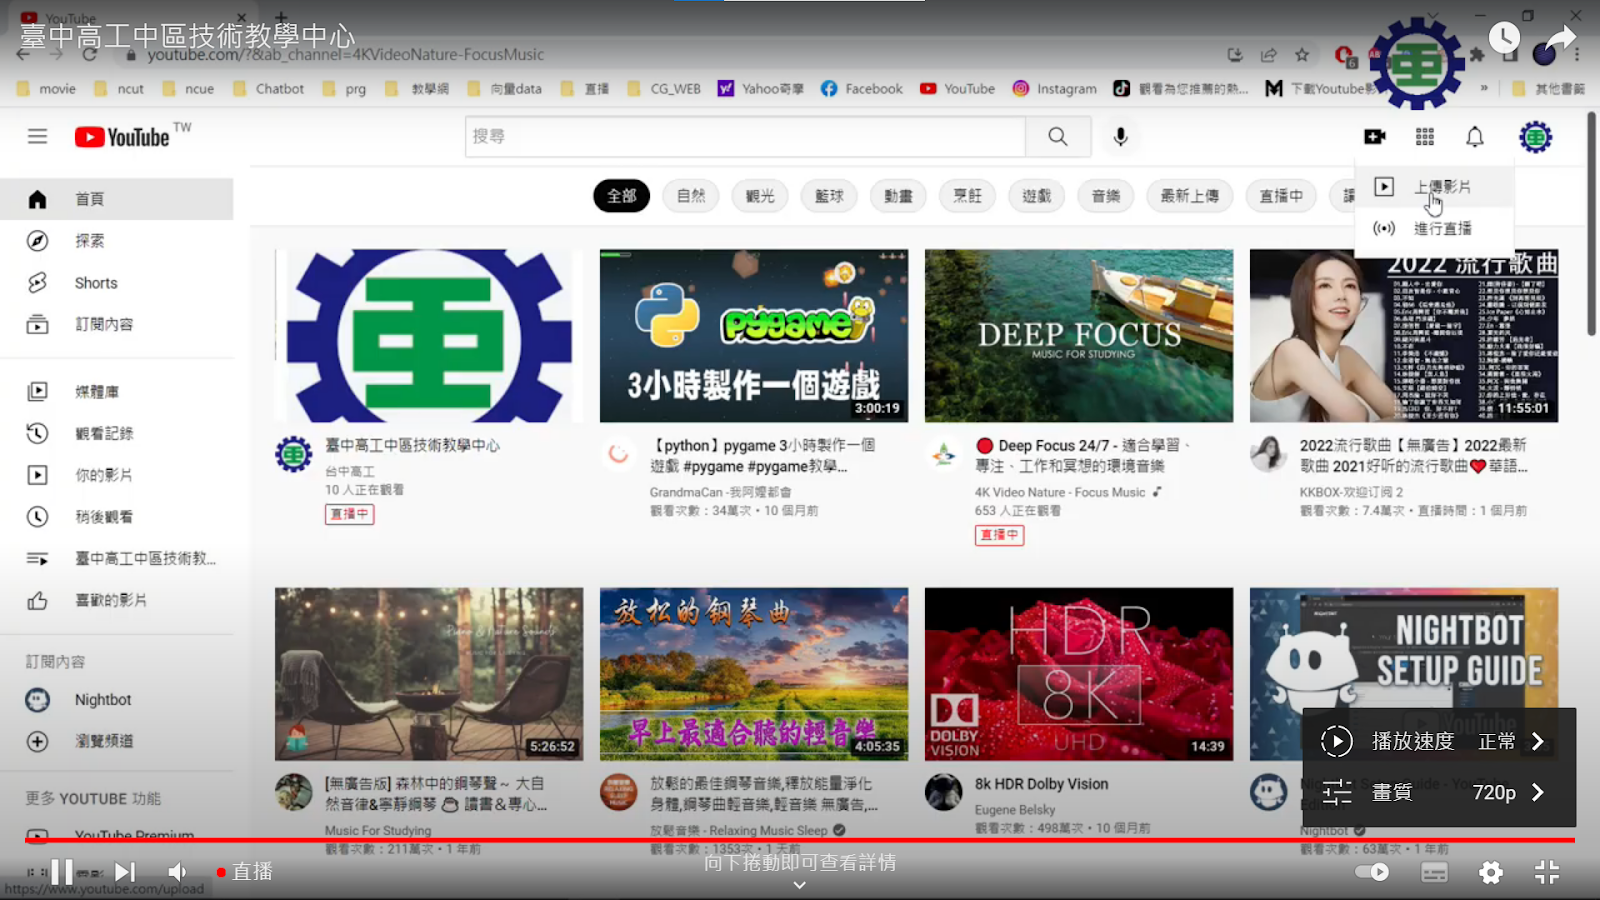
Task: Click the Create video camera icon
Action: [1375, 136]
